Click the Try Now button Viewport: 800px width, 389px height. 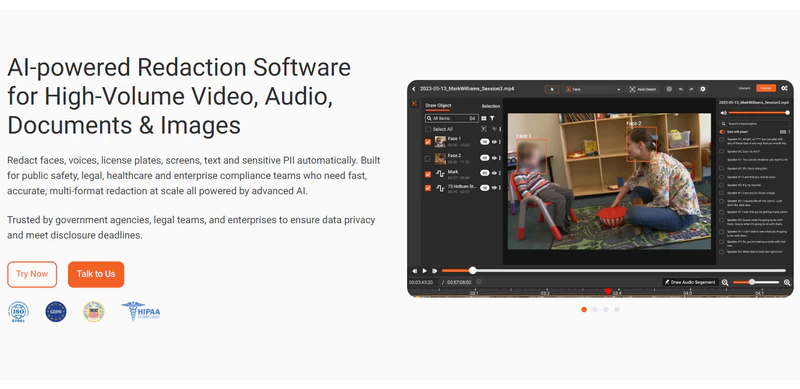click(32, 274)
